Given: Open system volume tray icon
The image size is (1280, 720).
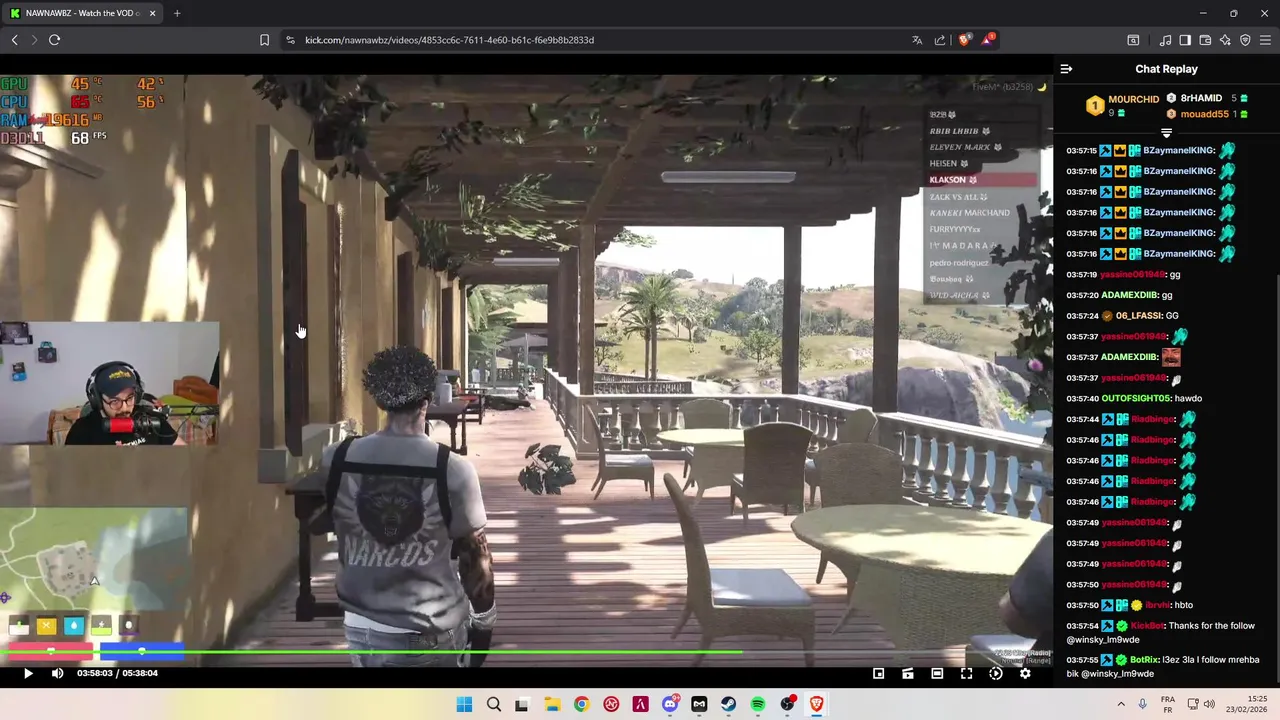Looking at the screenshot, I should [x=1209, y=704].
